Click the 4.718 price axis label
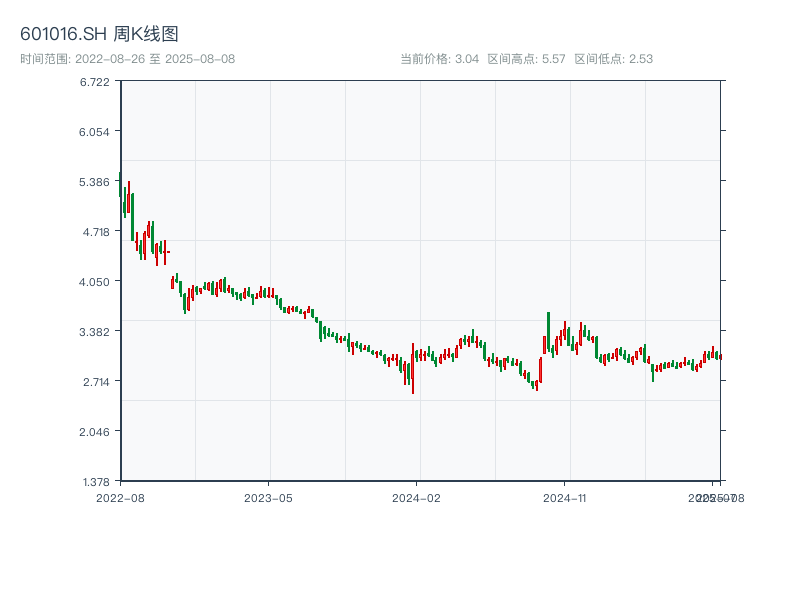The height and width of the screenshot is (600, 800). click(x=96, y=231)
